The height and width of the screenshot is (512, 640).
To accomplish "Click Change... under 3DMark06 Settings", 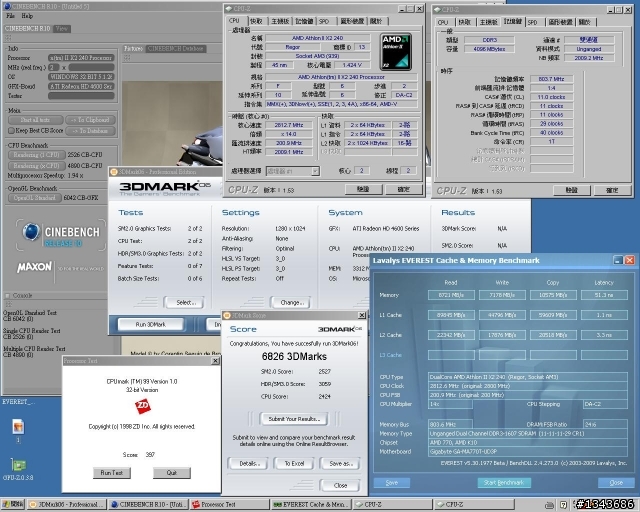I will pos(290,303).
